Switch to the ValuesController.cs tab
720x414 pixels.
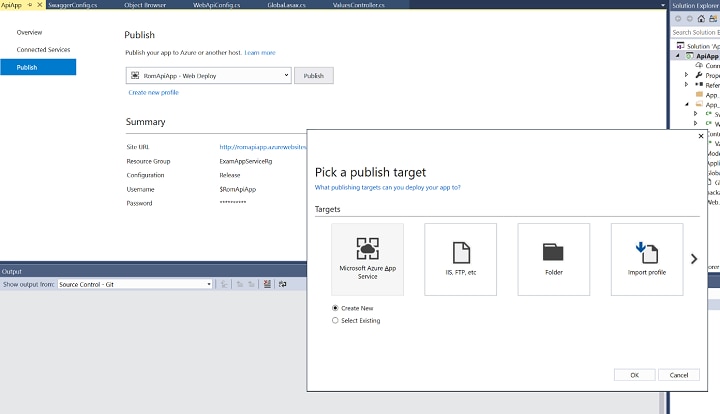point(359,5)
